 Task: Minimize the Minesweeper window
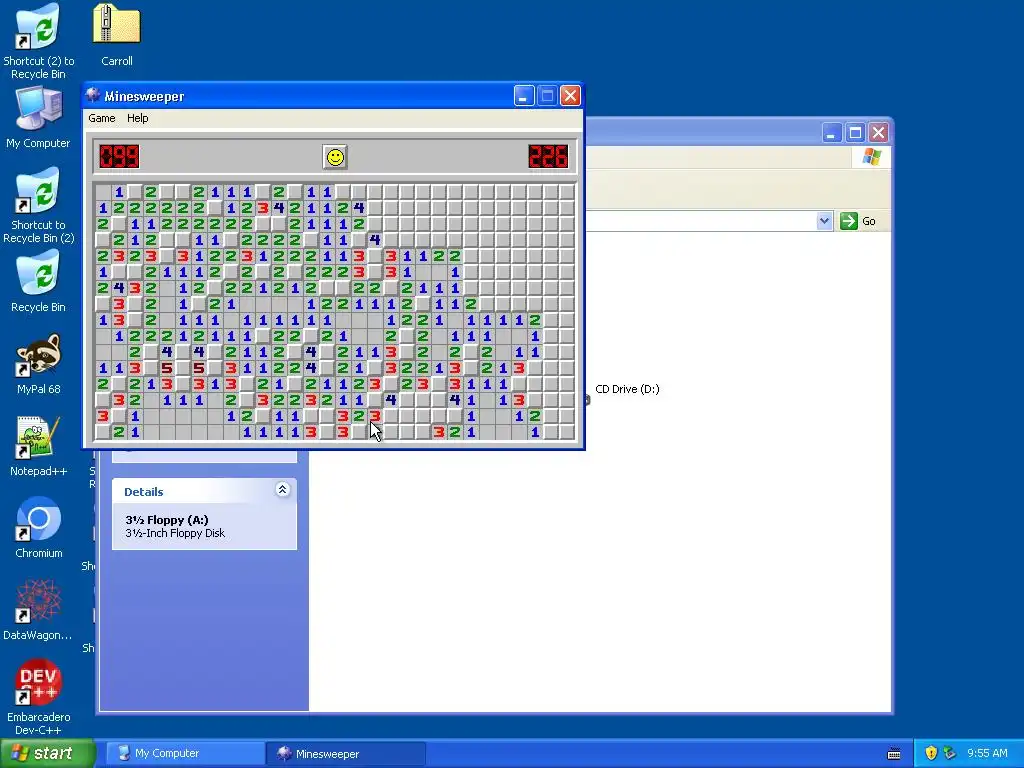point(524,97)
